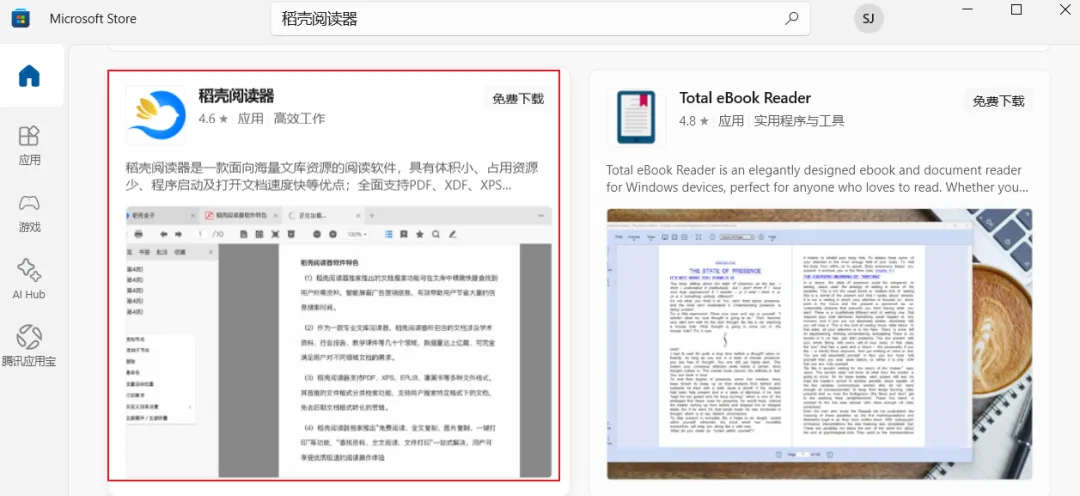The width and height of the screenshot is (1080, 496).
Task: Click the search box containing 稻壳阅读器
Action: tap(540, 19)
